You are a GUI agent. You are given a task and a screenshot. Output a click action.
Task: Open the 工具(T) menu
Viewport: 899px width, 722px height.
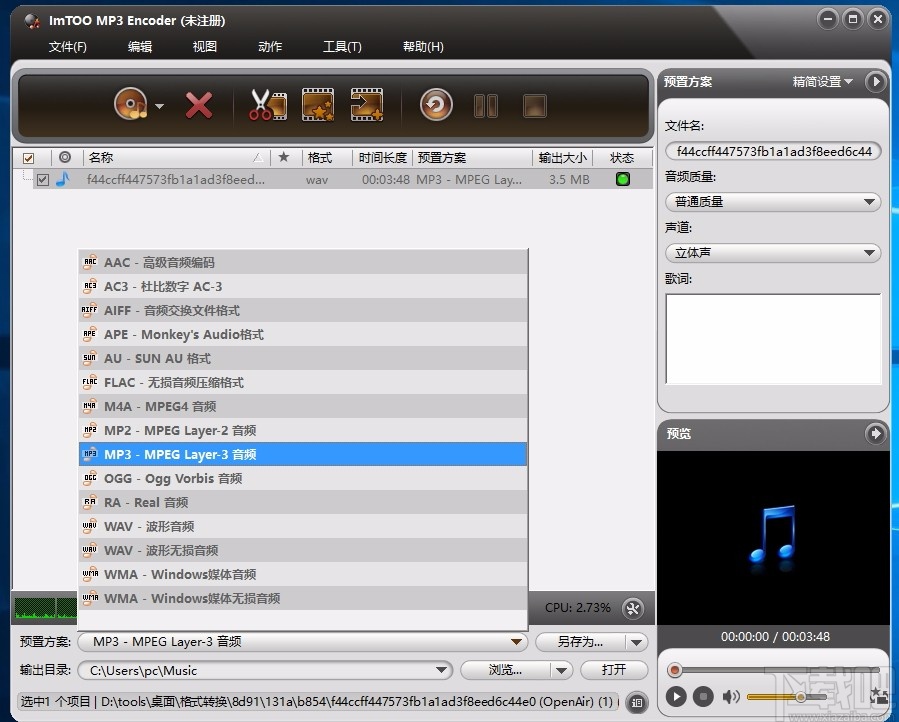(342, 46)
